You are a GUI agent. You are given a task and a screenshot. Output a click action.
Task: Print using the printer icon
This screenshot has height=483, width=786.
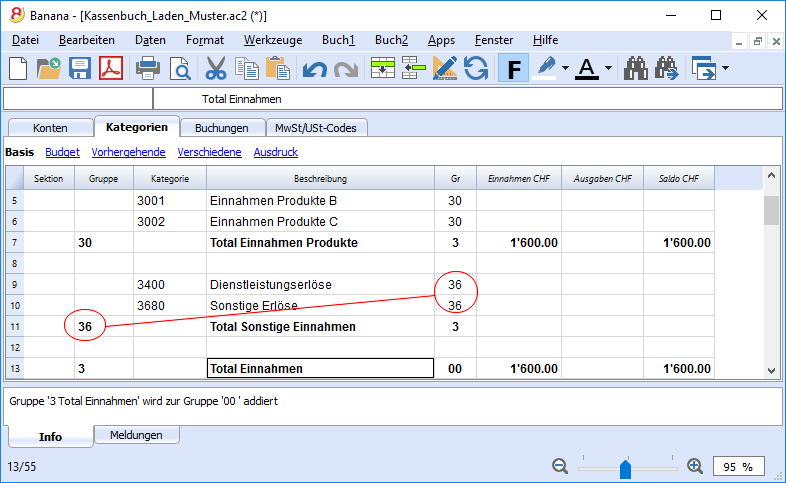148,68
